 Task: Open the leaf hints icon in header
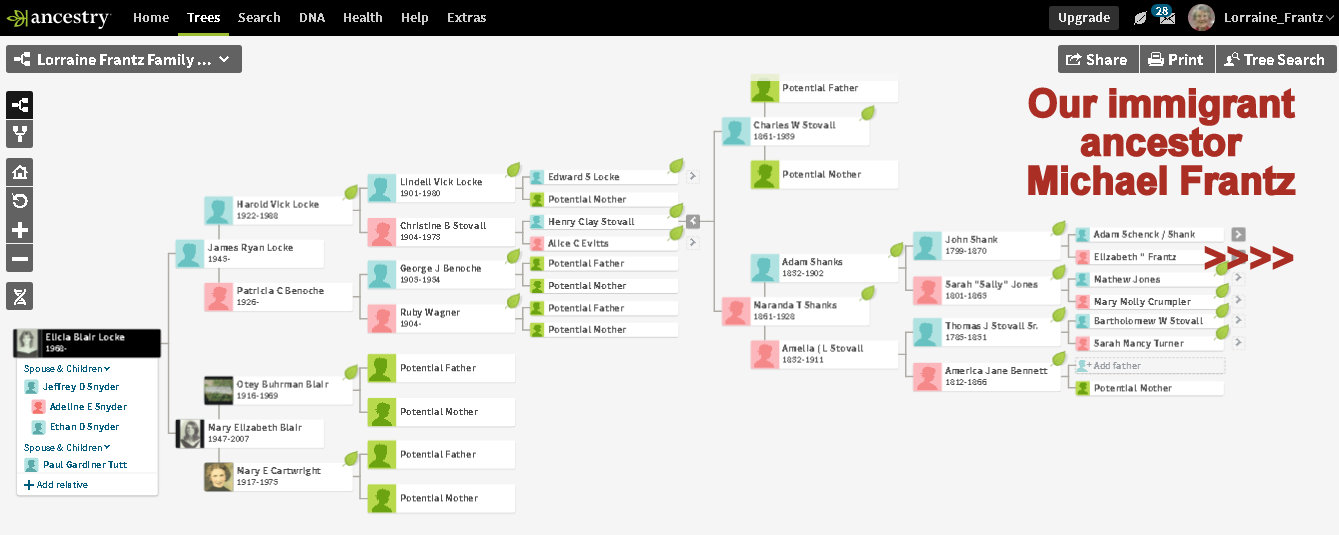[x=1140, y=18]
